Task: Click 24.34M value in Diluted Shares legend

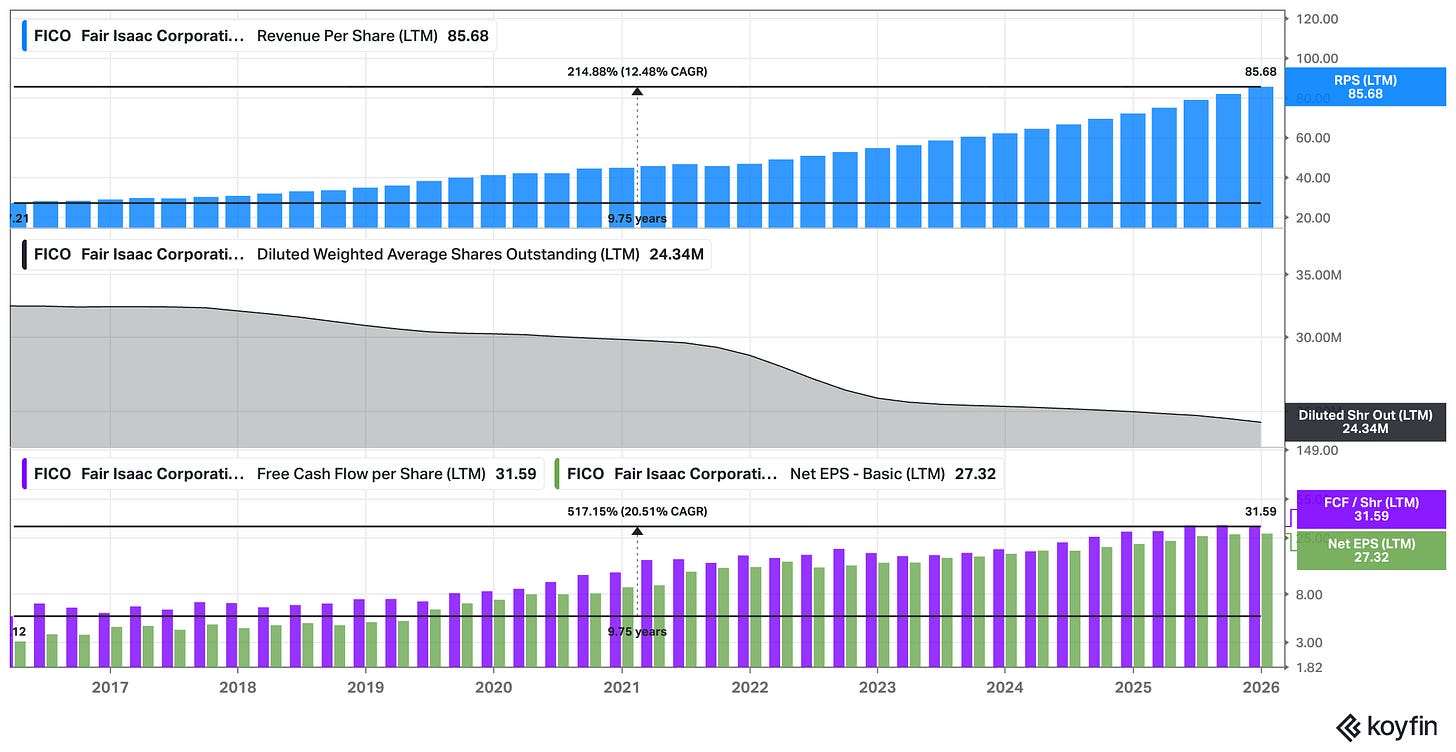Action: click(676, 254)
